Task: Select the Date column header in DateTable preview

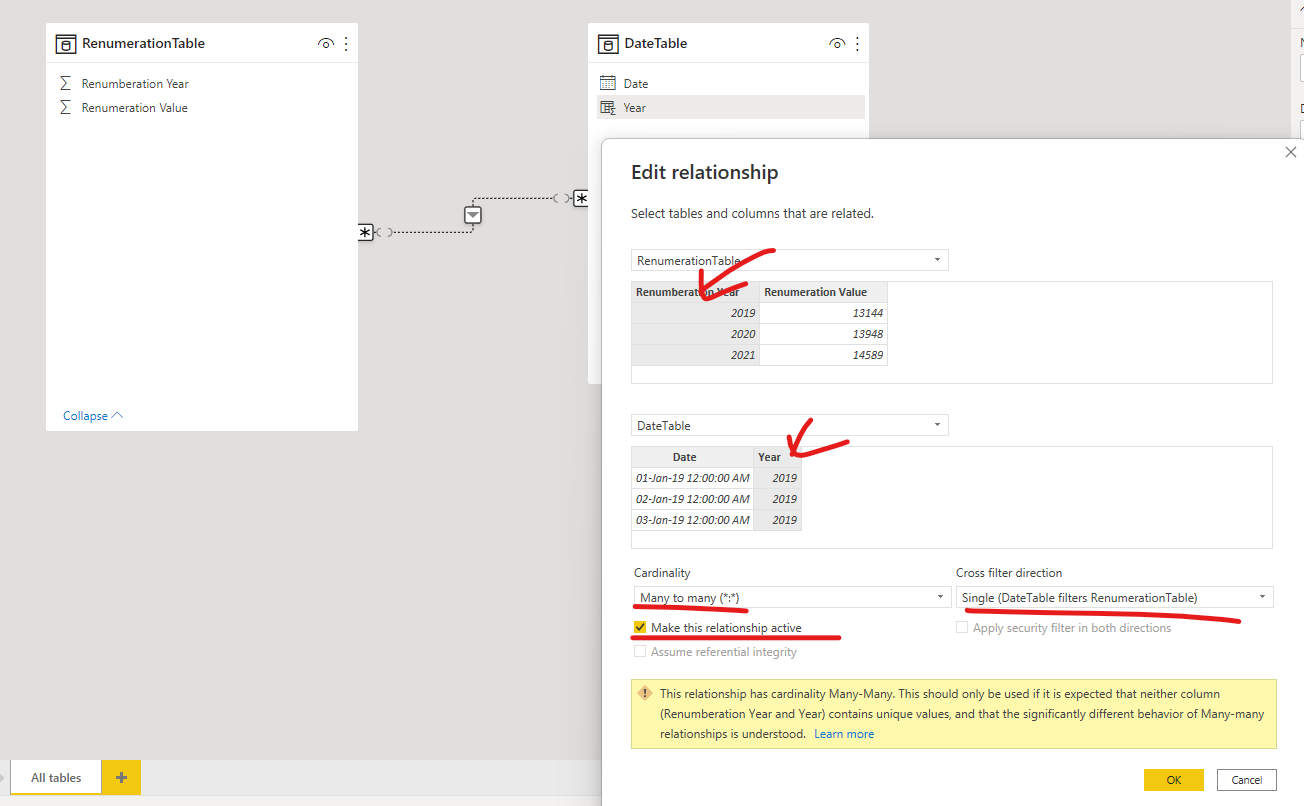Action: tap(692, 457)
